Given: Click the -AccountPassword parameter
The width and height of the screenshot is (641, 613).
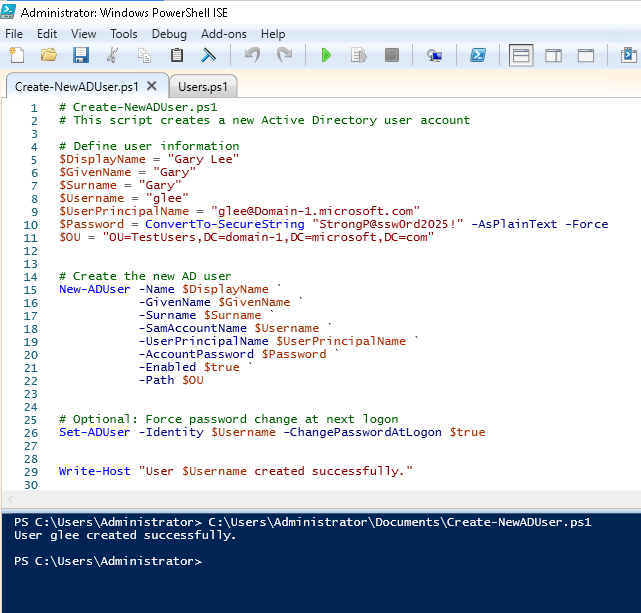Looking at the screenshot, I should pyautogui.click(x=196, y=354).
